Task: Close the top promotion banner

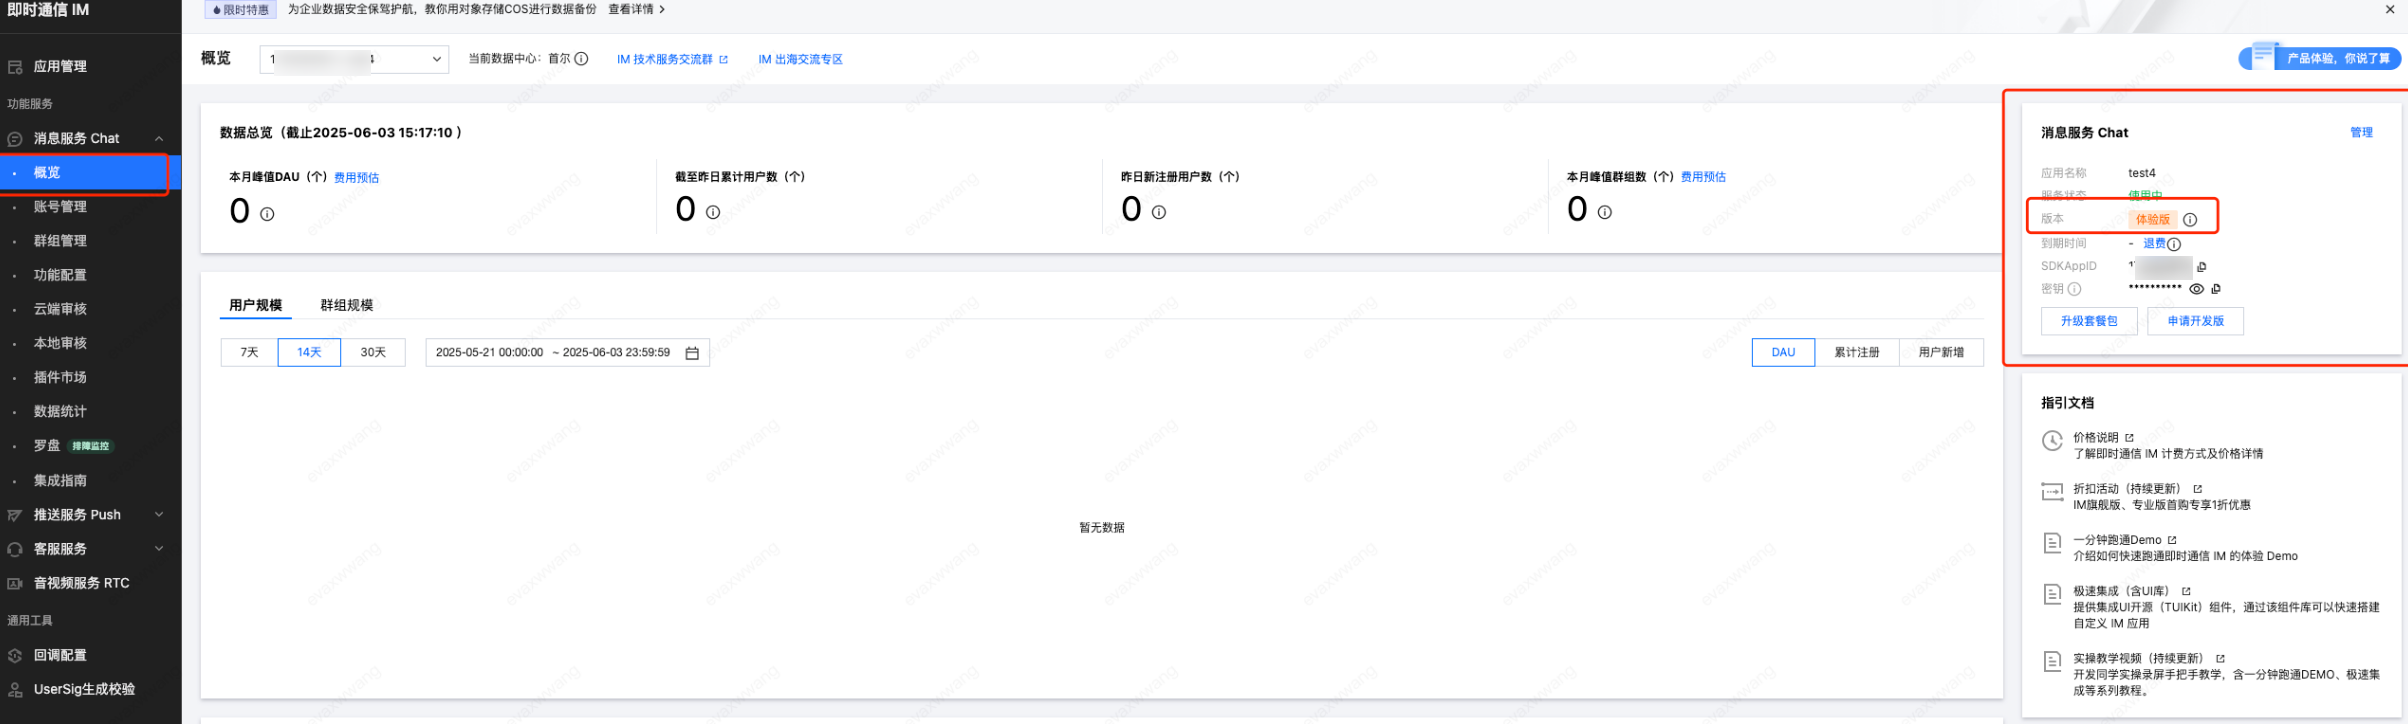Action: click(2390, 9)
